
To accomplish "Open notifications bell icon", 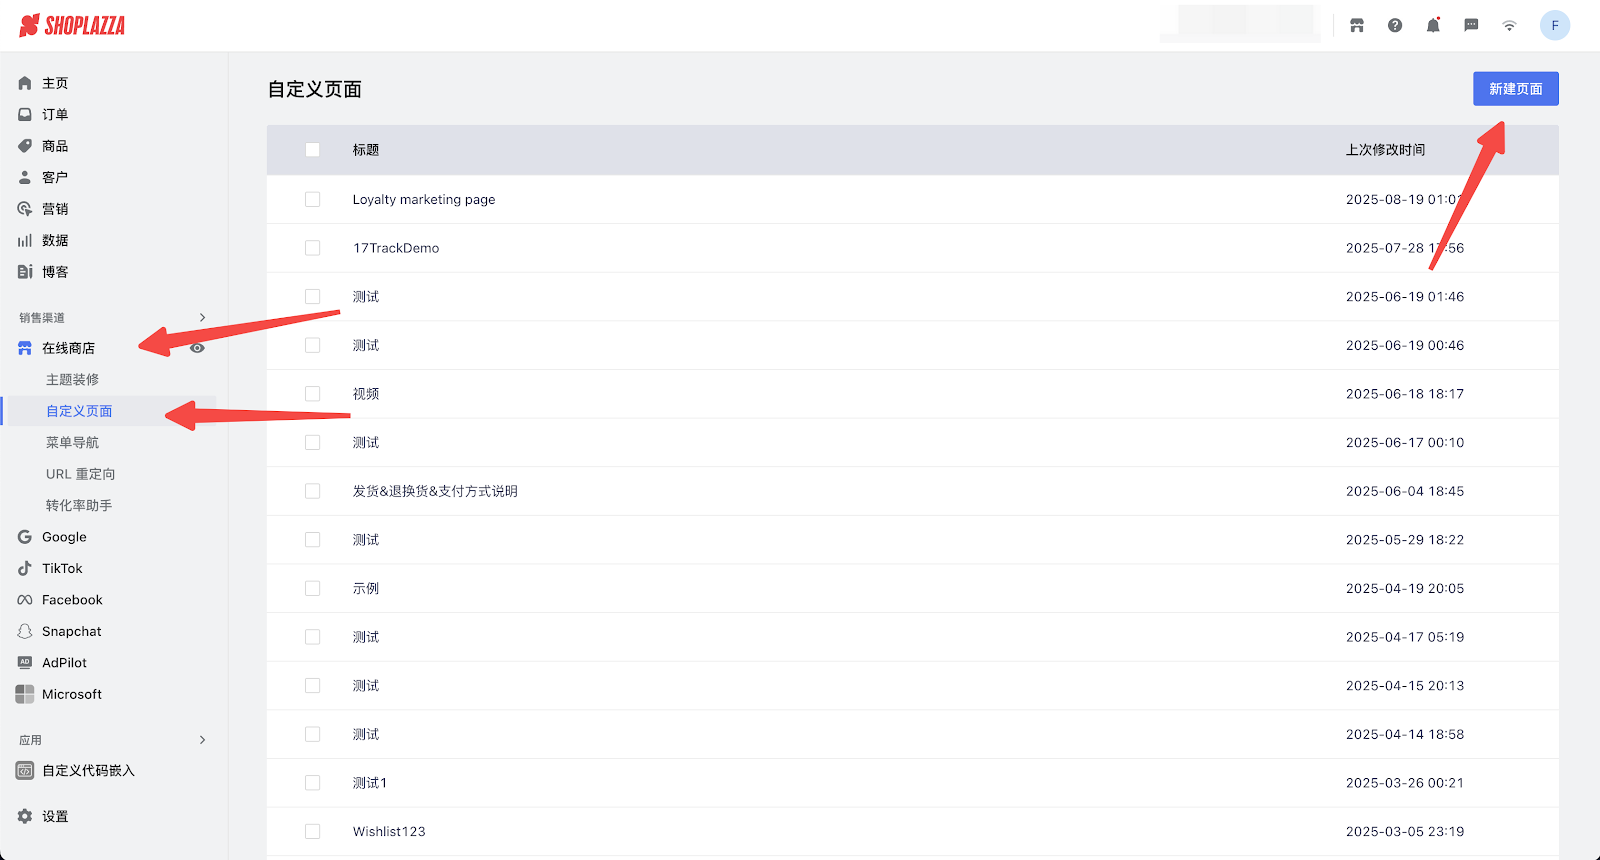I will click(x=1433, y=26).
